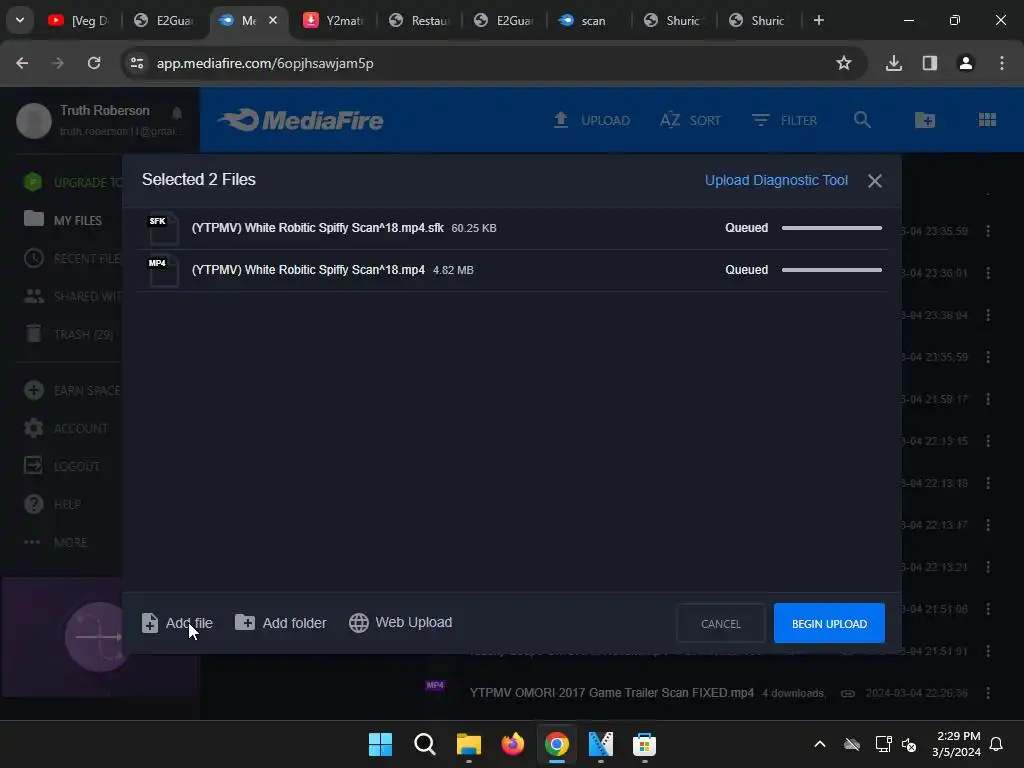Image resolution: width=1024 pixels, height=768 pixels.
Task: Click the new folder icon in header
Action: (925, 120)
